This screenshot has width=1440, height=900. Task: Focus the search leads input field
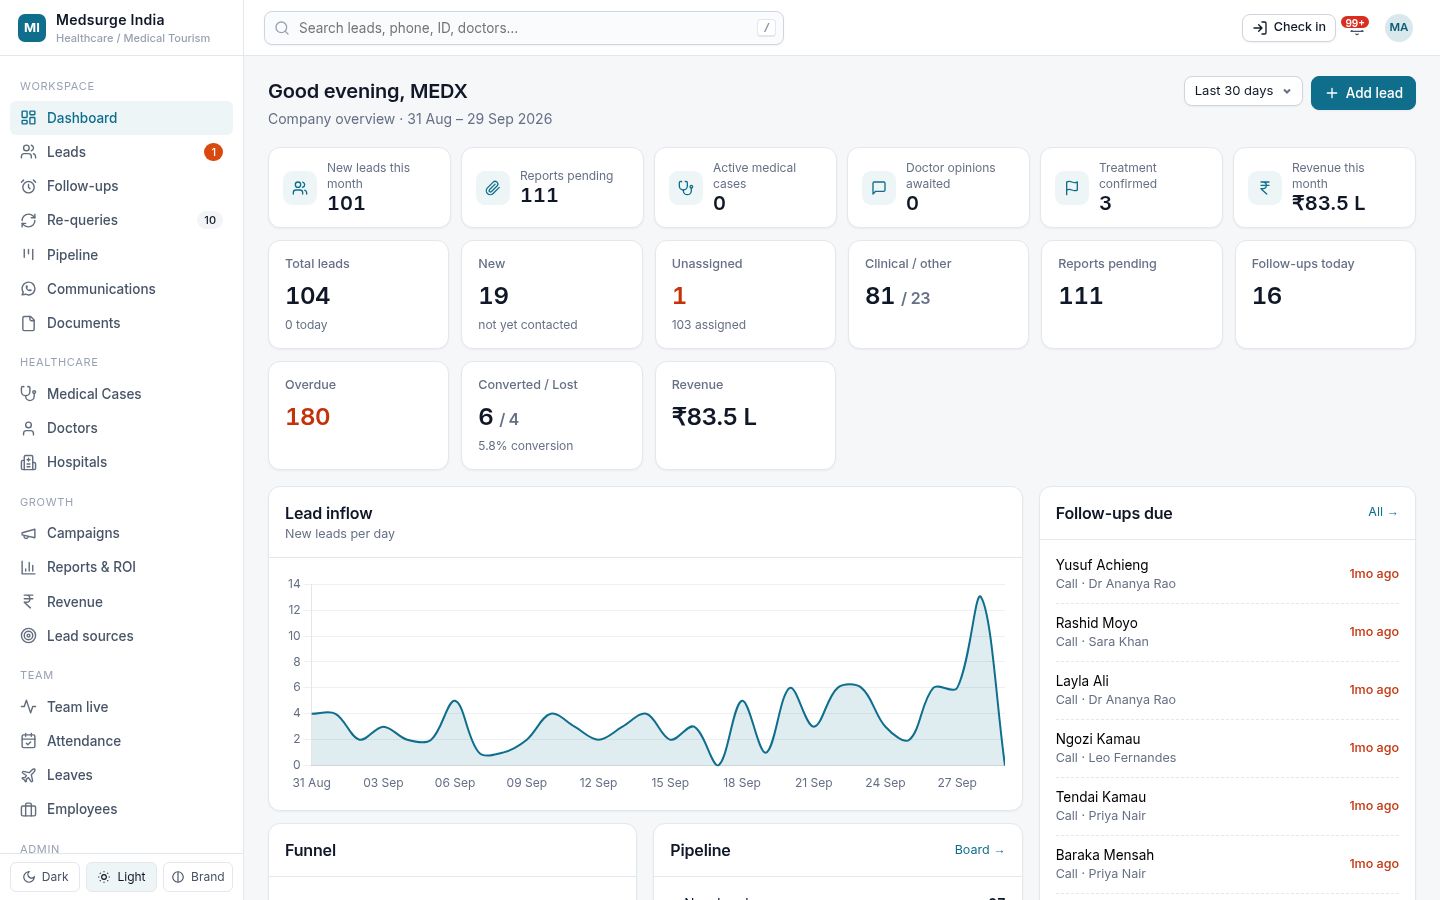coord(524,28)
